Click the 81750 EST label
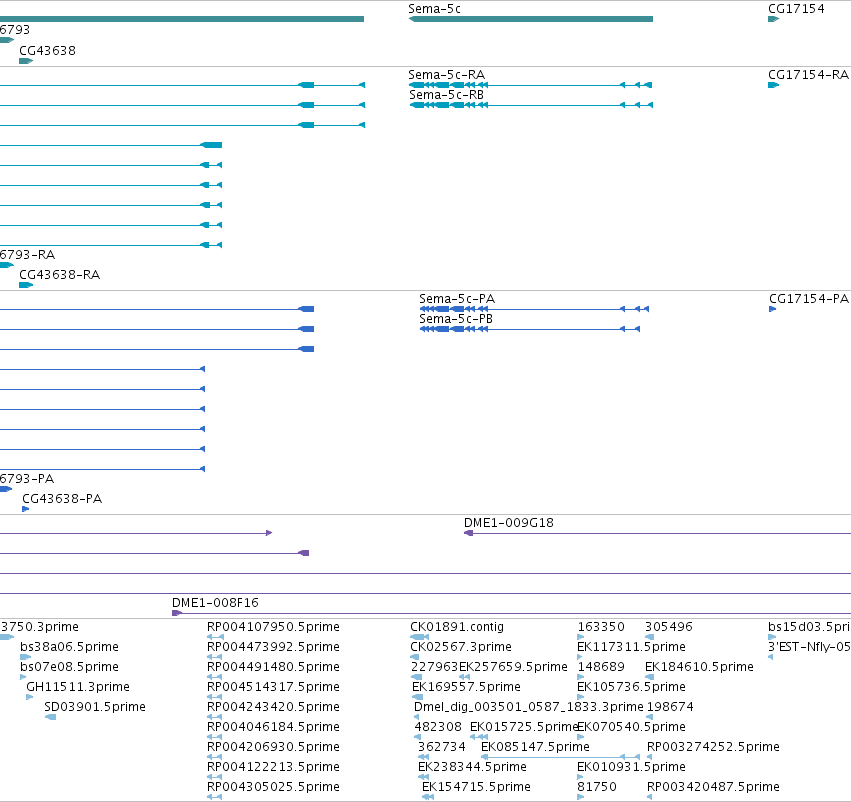851x802 pixels. point(596,787)
